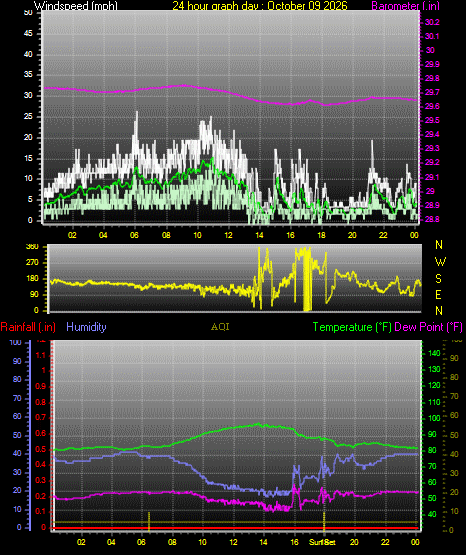Click the 29.5 barometer scale value
This screenshot has height=555, width=466.
432,120
